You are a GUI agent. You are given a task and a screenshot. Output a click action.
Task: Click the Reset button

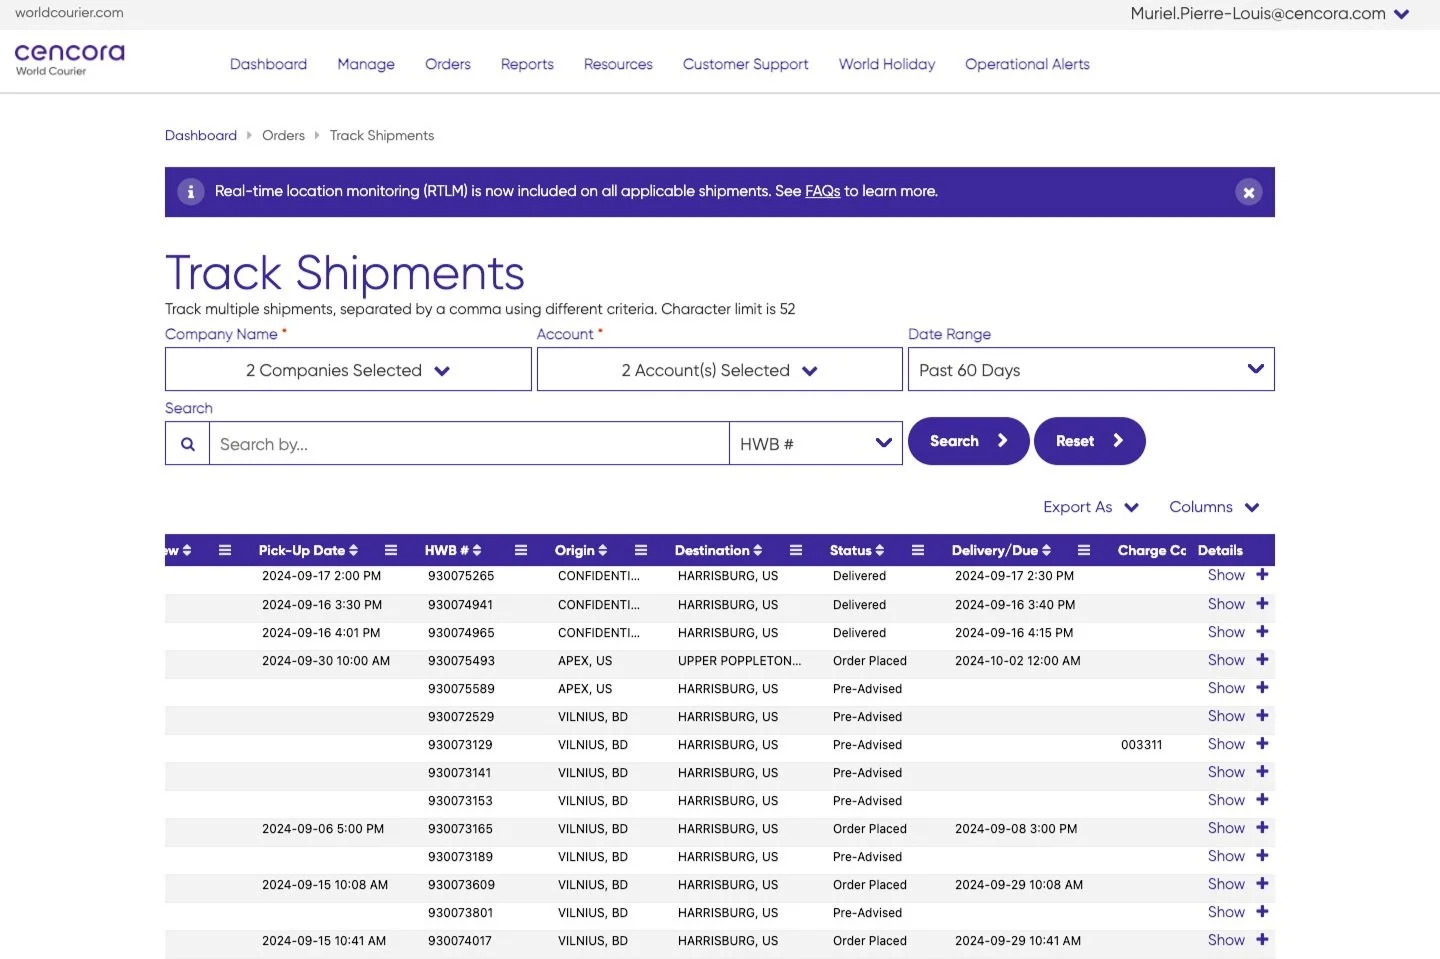pos(1089,441)
